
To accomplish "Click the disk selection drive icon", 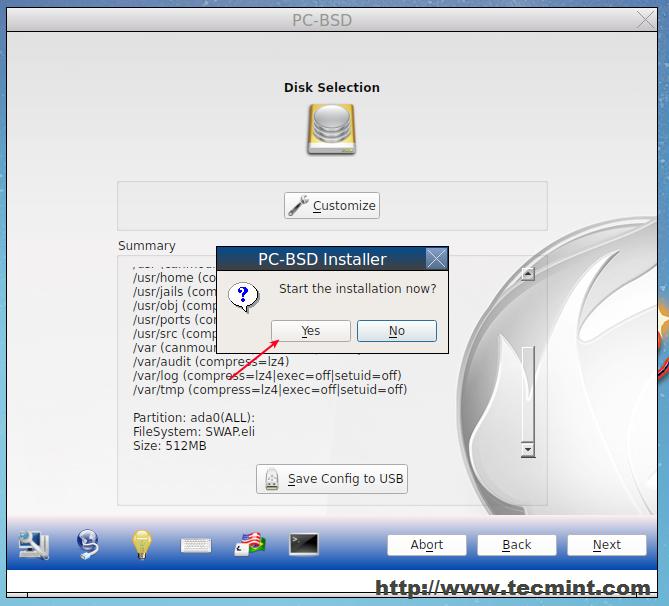I will 332,130.
